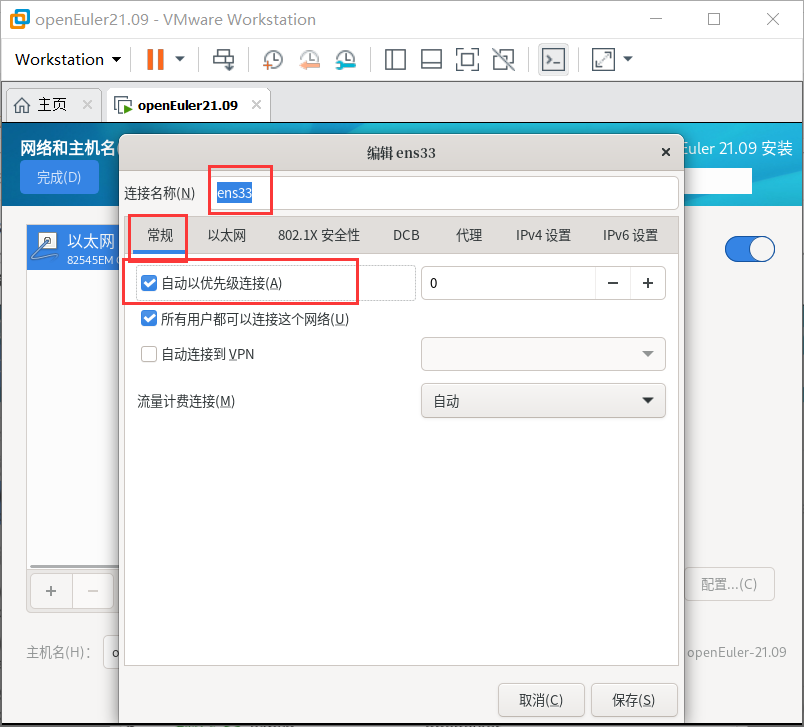804x727 pixels.
Task: Close the 编辑 ens33 dialog
Action: [x=666, y=152]
